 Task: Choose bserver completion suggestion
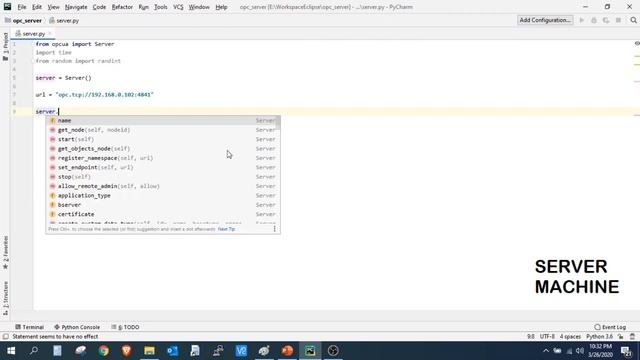162,205
